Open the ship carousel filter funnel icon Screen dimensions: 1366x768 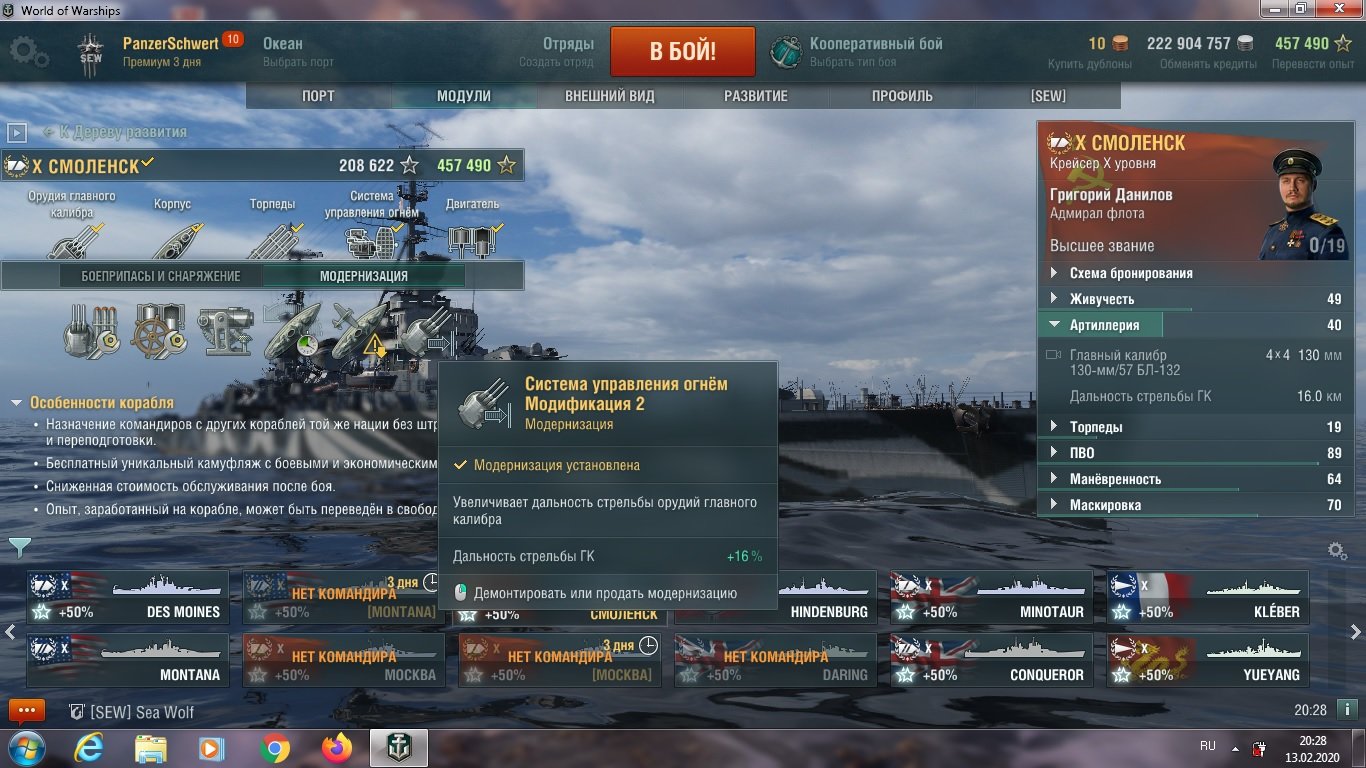coord(20,547)
